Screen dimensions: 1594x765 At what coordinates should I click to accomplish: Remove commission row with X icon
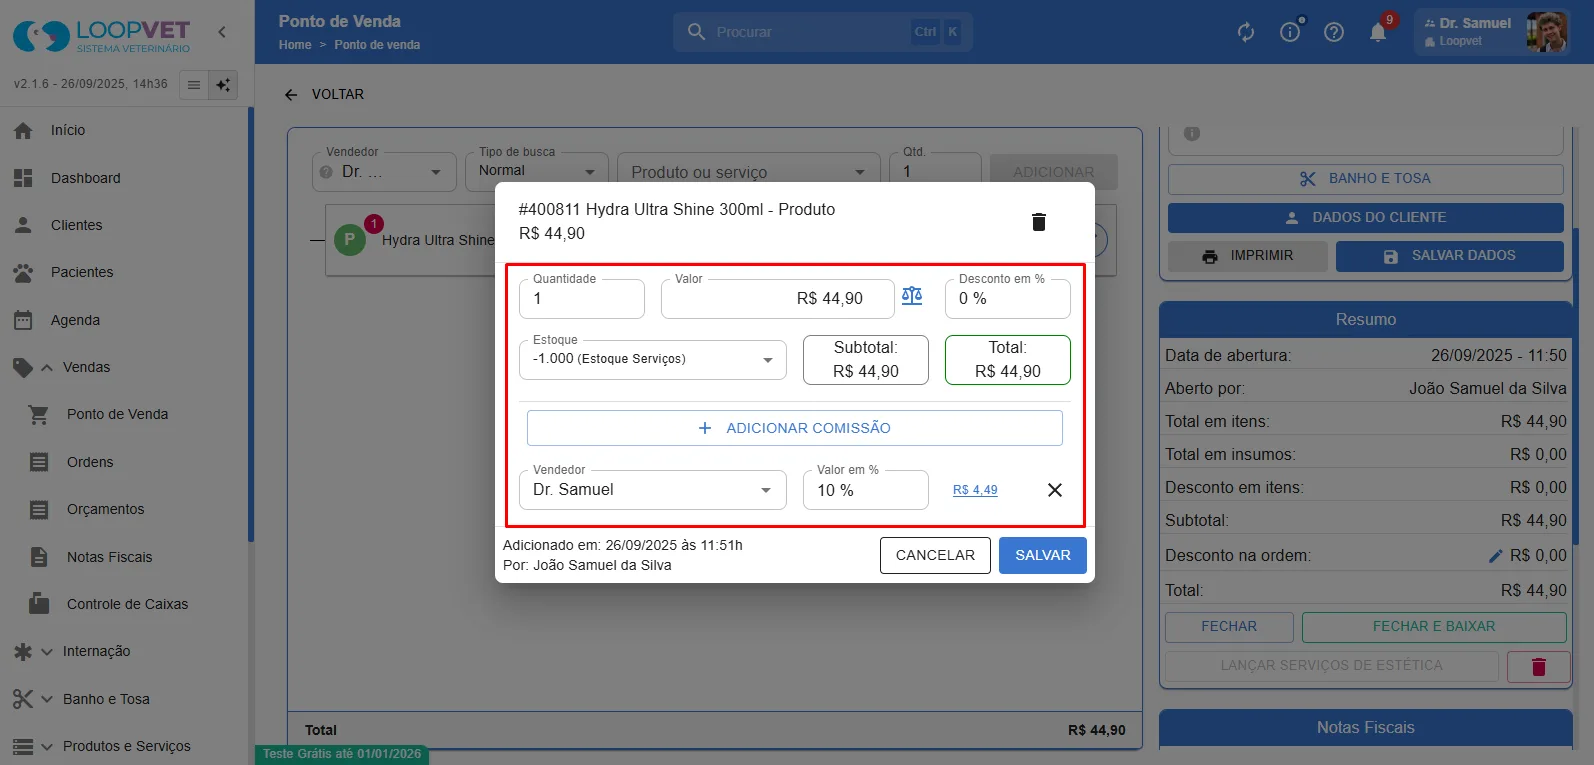click(1054, 490)
